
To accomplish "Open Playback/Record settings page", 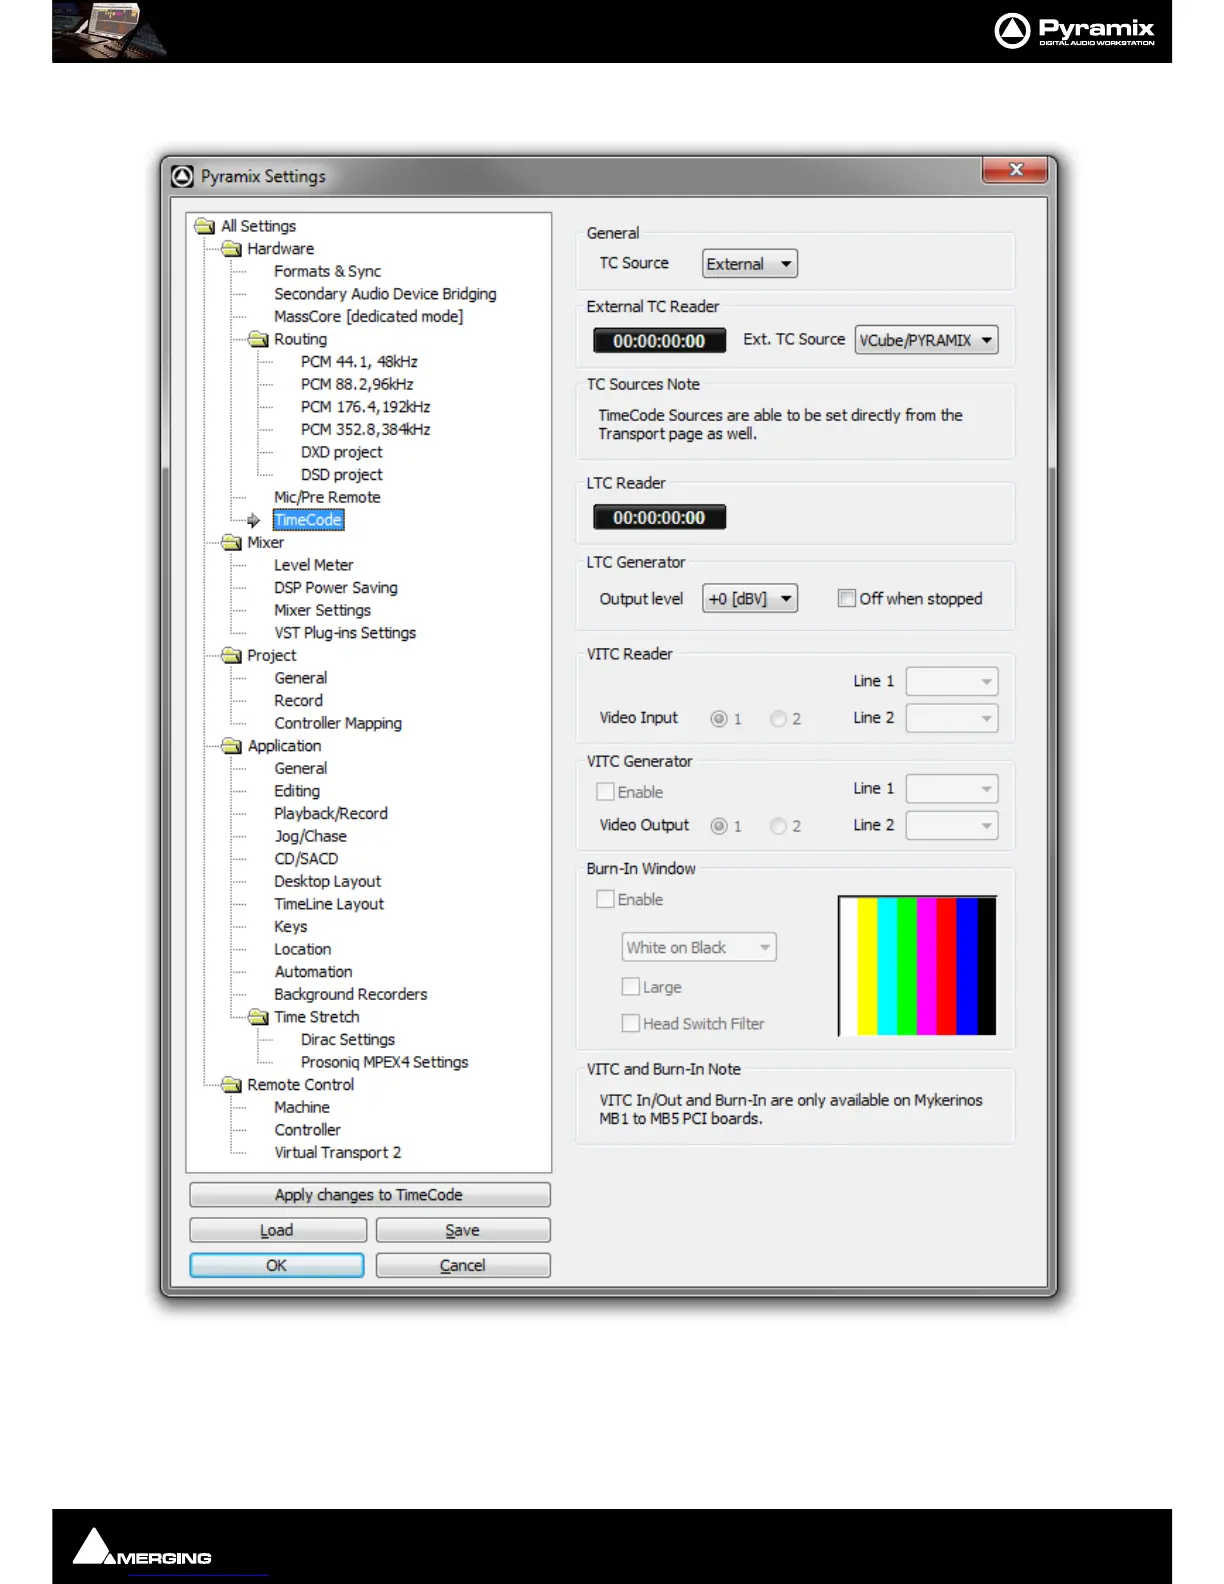I will (x=331, y=814).
